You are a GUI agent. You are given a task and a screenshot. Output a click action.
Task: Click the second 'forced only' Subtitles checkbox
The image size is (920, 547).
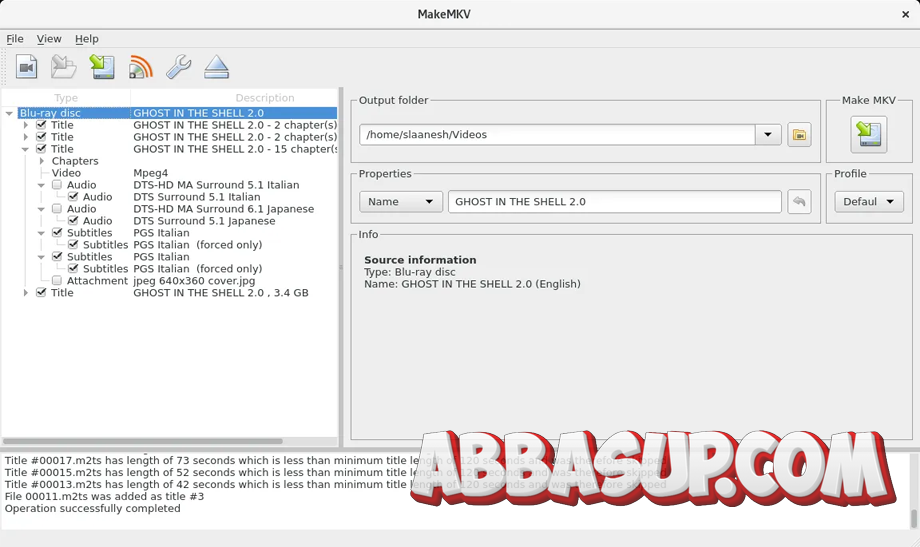click(x=73, y=269)
